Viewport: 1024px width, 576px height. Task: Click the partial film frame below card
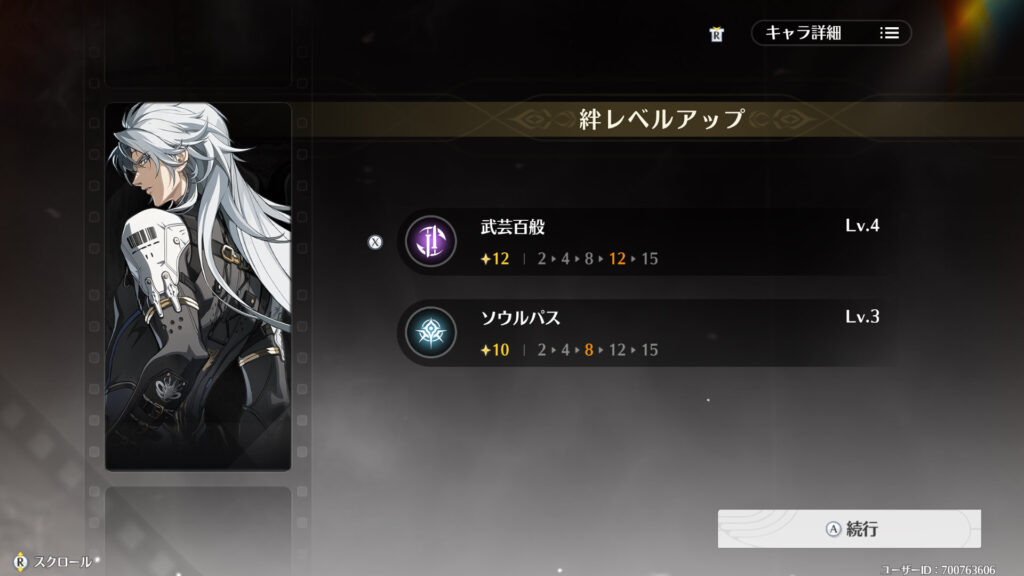coord(198,530)
